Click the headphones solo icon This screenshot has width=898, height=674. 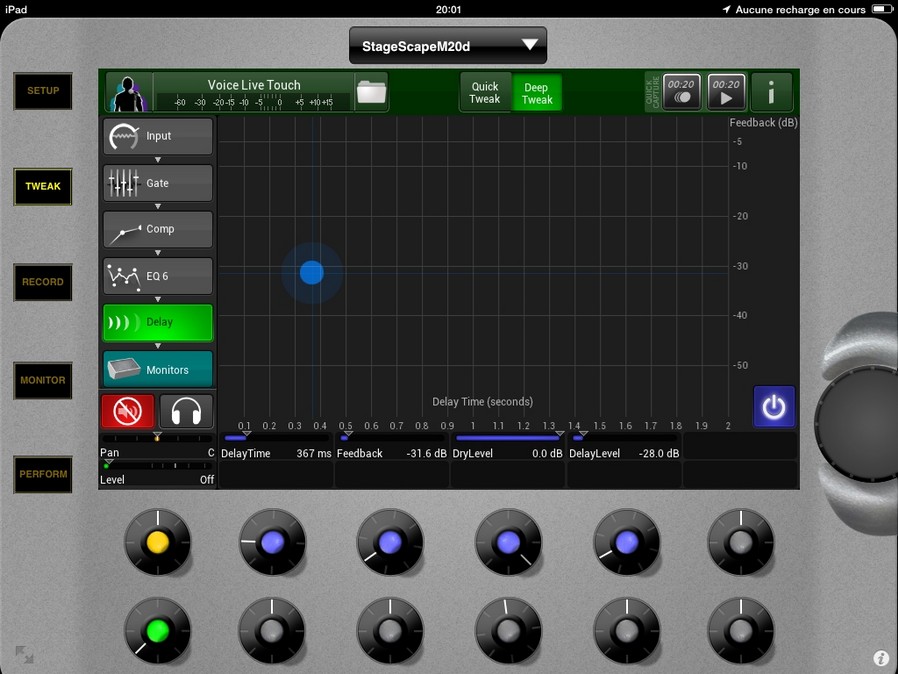[186, 411]
